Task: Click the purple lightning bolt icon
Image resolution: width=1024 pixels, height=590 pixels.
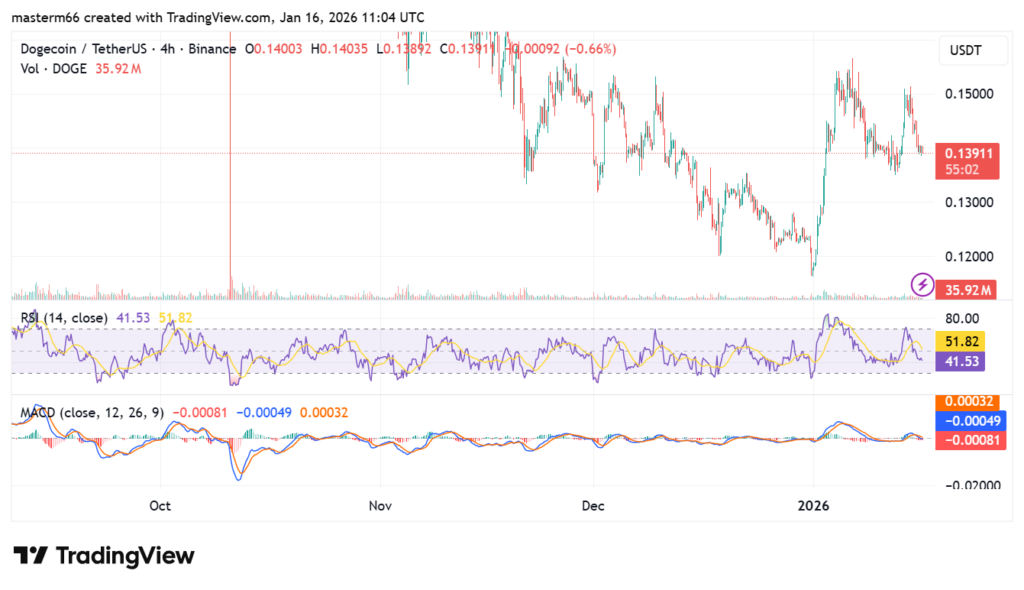Action: pos(922,285)
